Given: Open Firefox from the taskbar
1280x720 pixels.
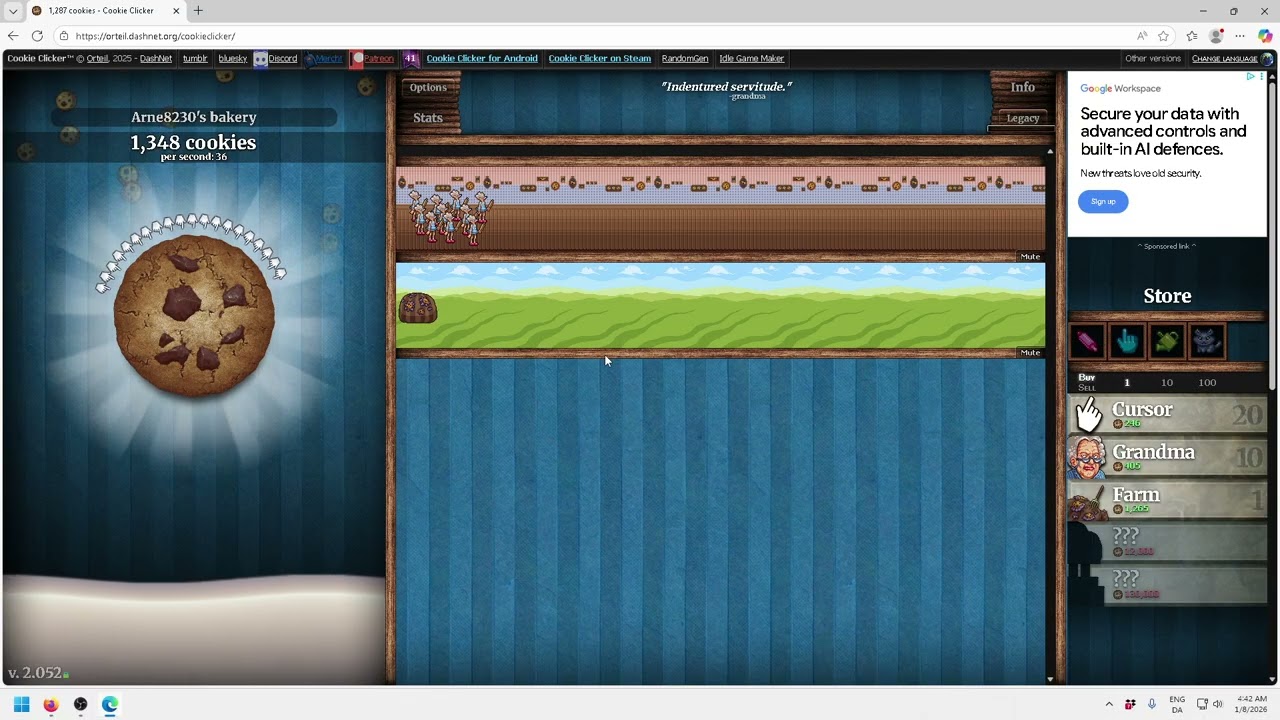Looking at the screenshot, I should point(51,704).
